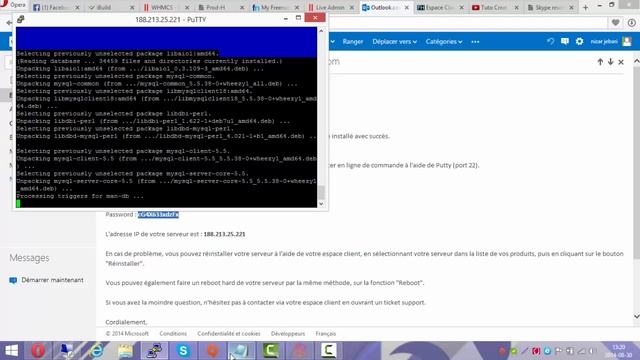Click the Messages heading in sidebar
Screen dimensions: 640x360
[x=29, y=258]
